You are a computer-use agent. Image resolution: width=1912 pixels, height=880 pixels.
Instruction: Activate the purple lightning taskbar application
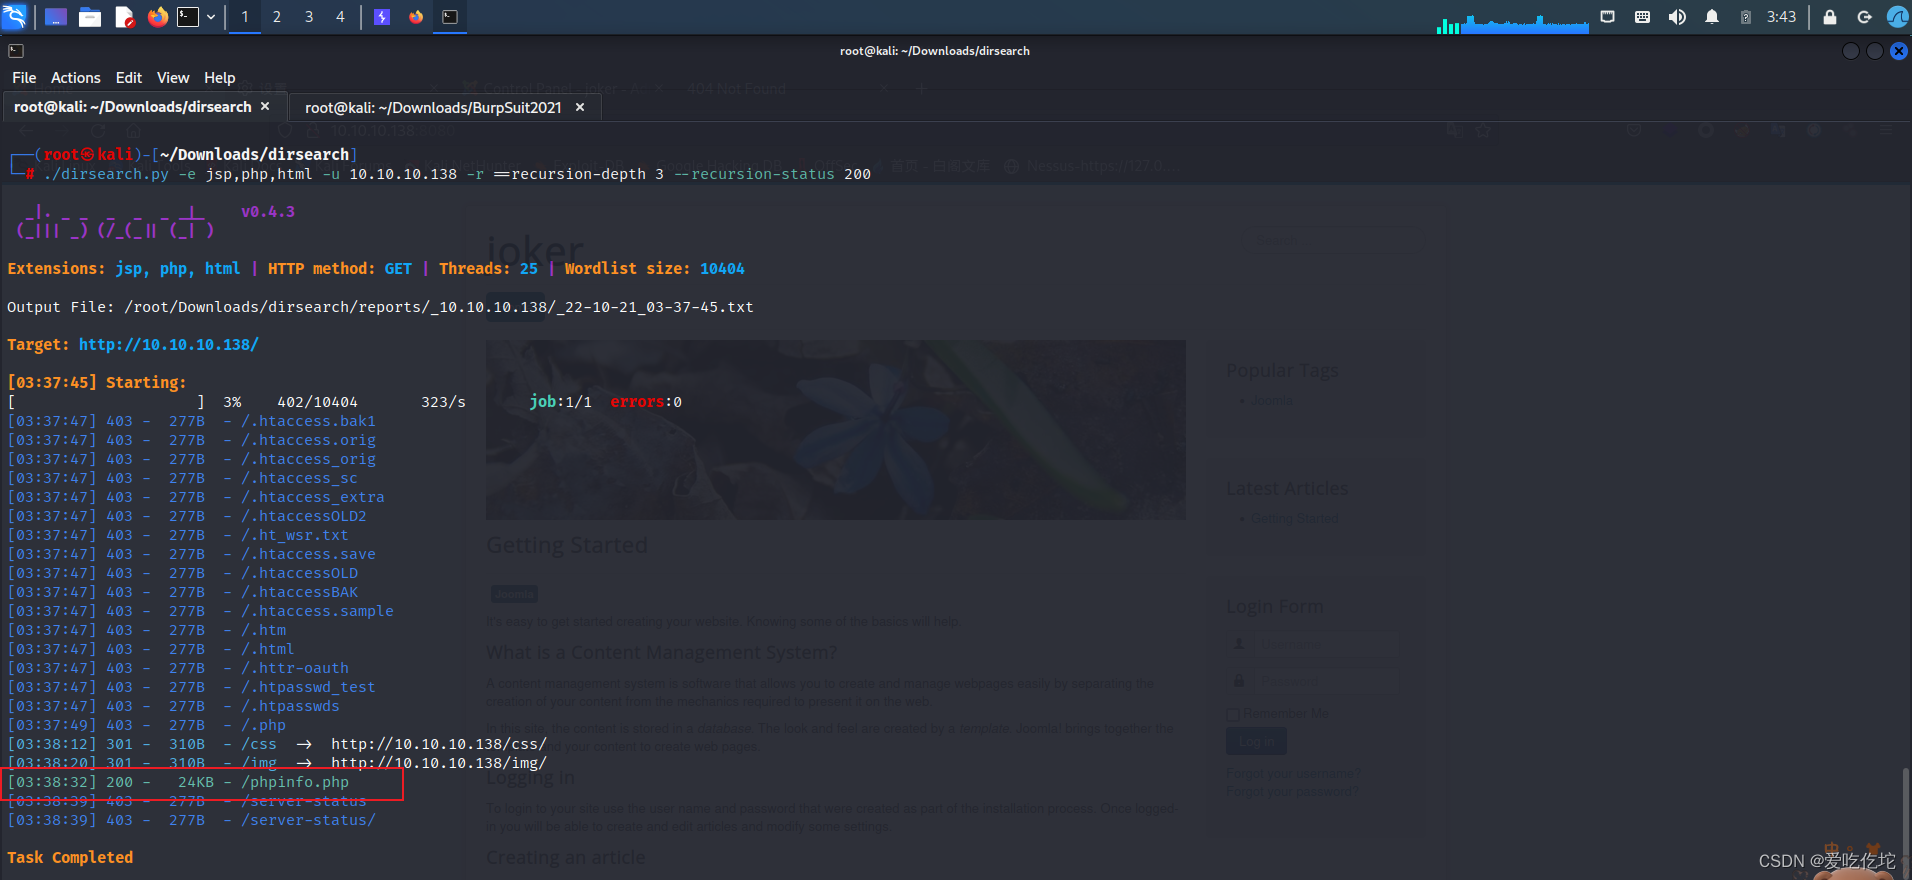pos(382,17)
